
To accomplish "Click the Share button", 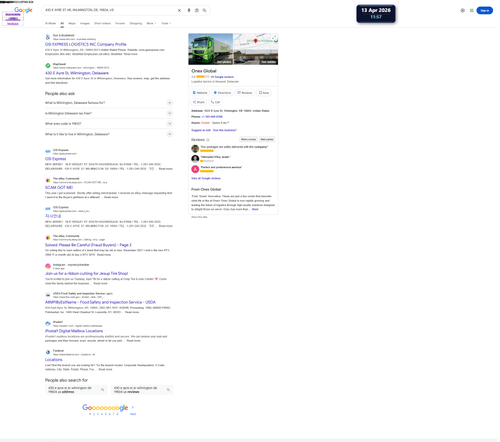I will [199, 102].
